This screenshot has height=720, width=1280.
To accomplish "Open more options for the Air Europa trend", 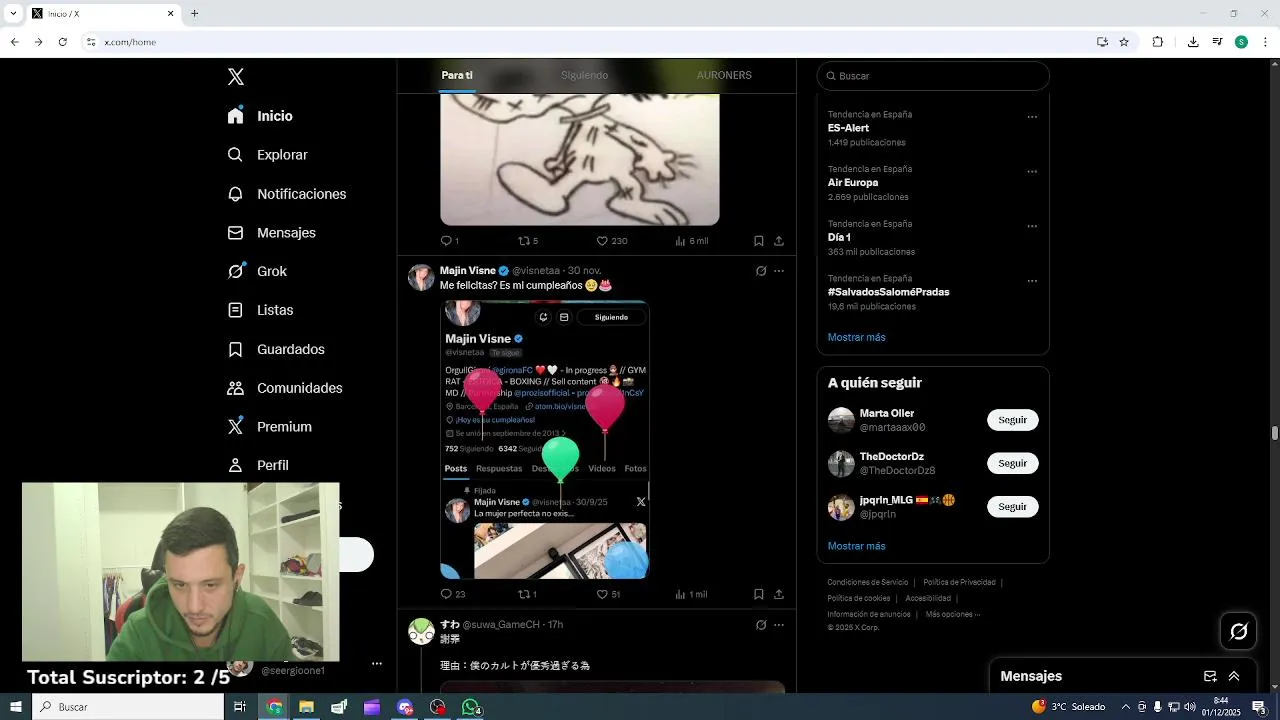I will tap(1032, 172).
